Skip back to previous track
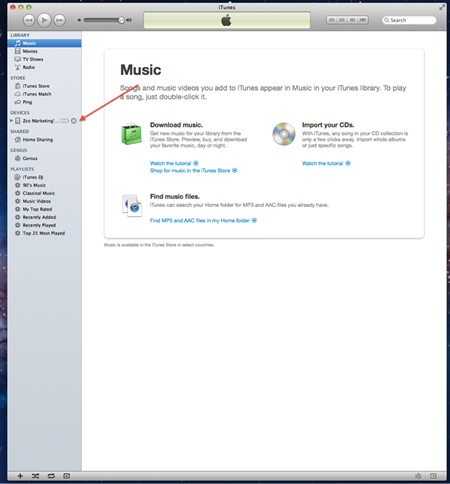The width and height of the screenshot is (450, 484). tap(29, 20)
